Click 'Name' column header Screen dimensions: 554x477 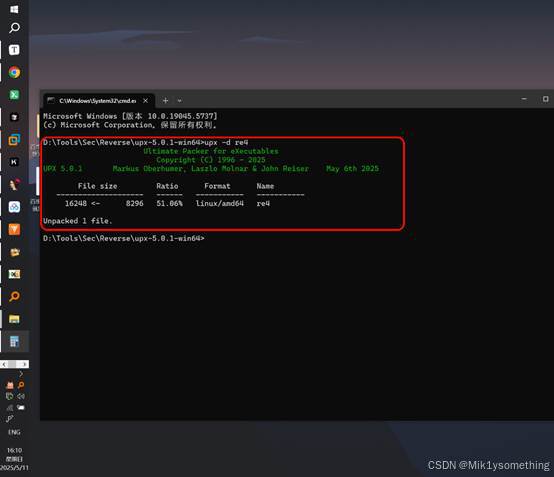[x=265, y=186]
